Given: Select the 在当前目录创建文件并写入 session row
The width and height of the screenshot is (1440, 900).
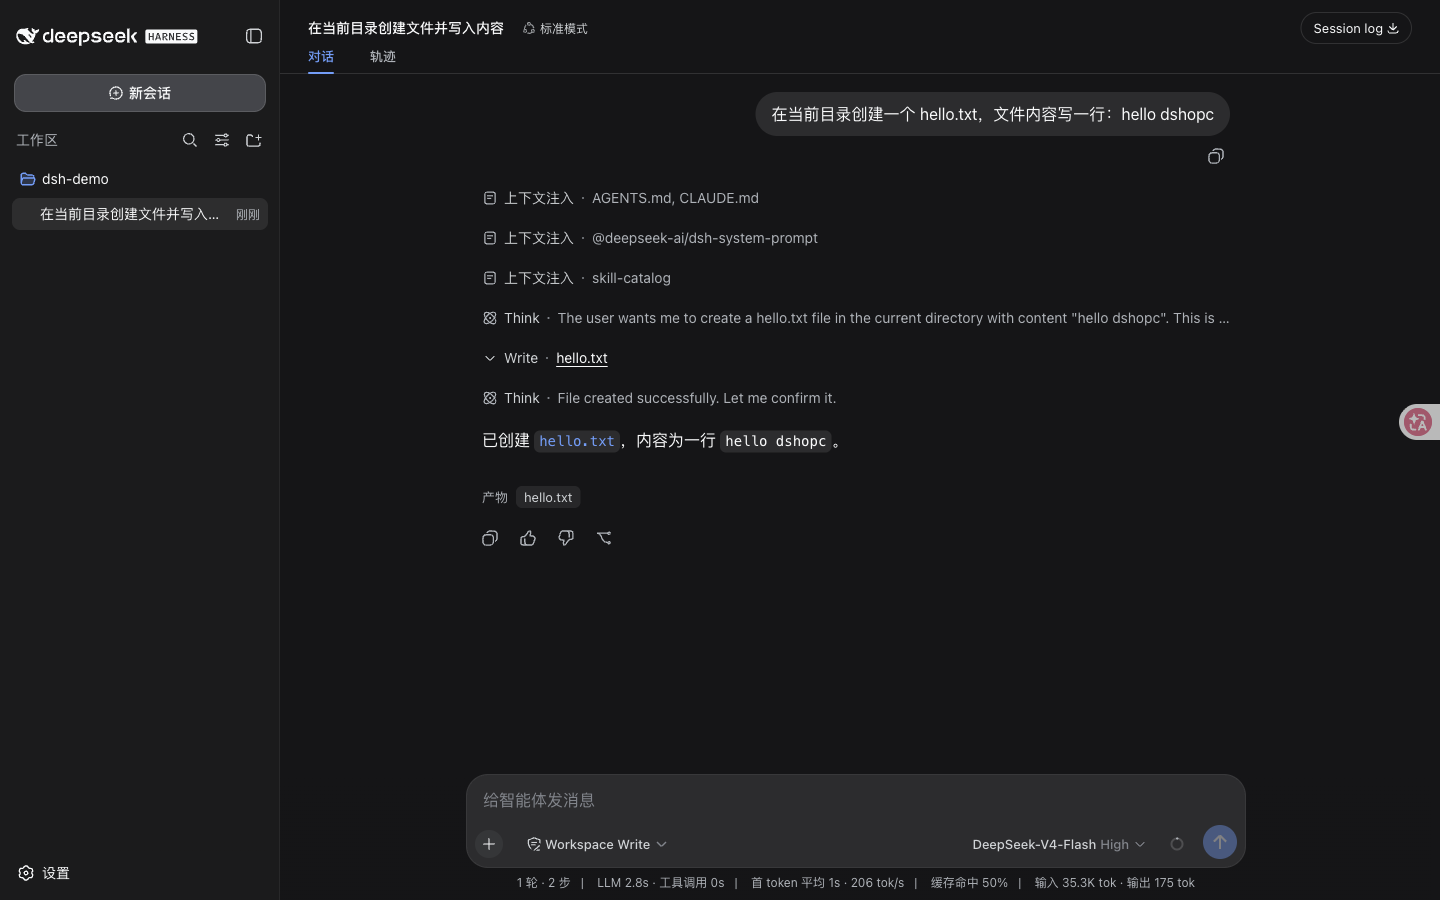Looking at the screenshot, I should pos(140,214).
